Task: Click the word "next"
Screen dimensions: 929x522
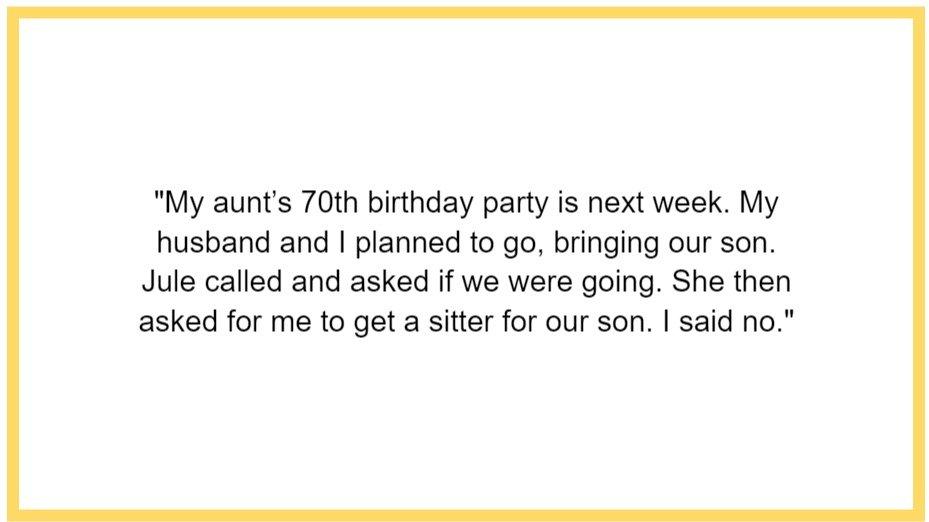Action: tap(616, 204)
